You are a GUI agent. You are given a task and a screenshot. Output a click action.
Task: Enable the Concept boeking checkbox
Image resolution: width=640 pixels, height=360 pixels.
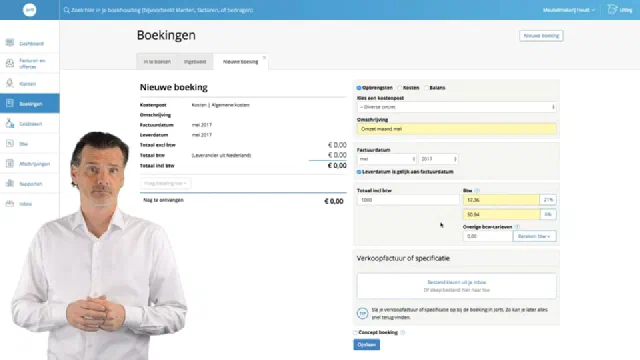pyautogui.click(x=356, y=332)
